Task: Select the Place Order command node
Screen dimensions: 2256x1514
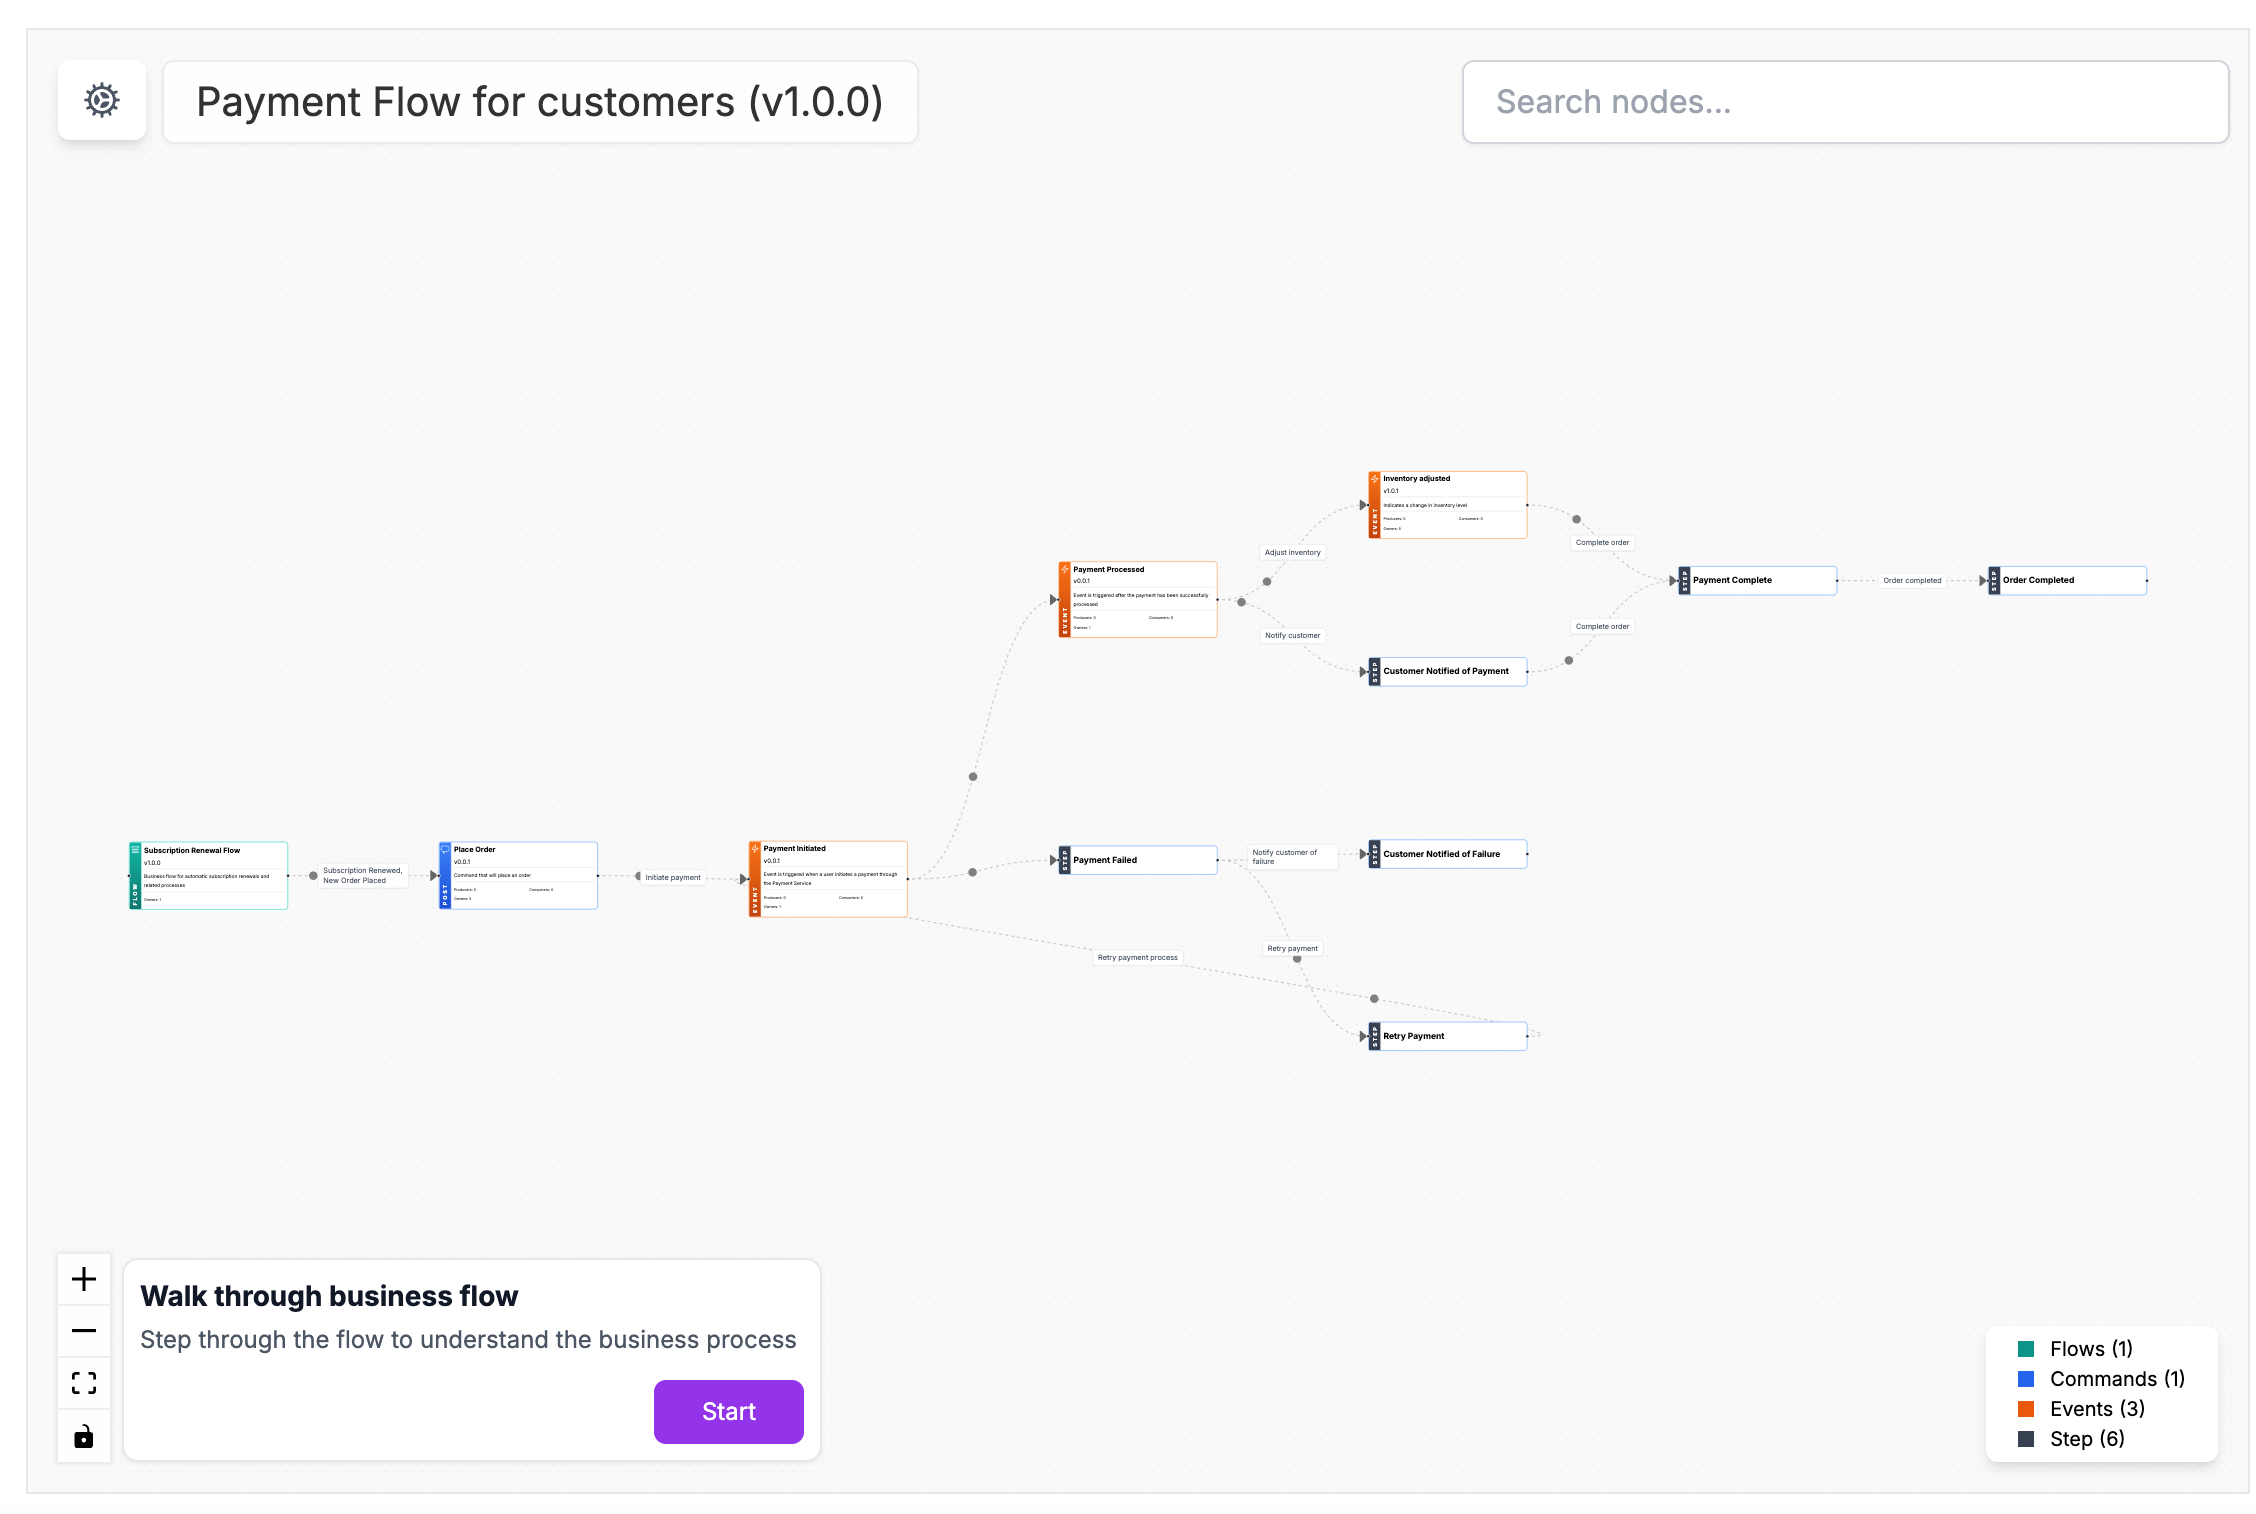Action: 518,875
